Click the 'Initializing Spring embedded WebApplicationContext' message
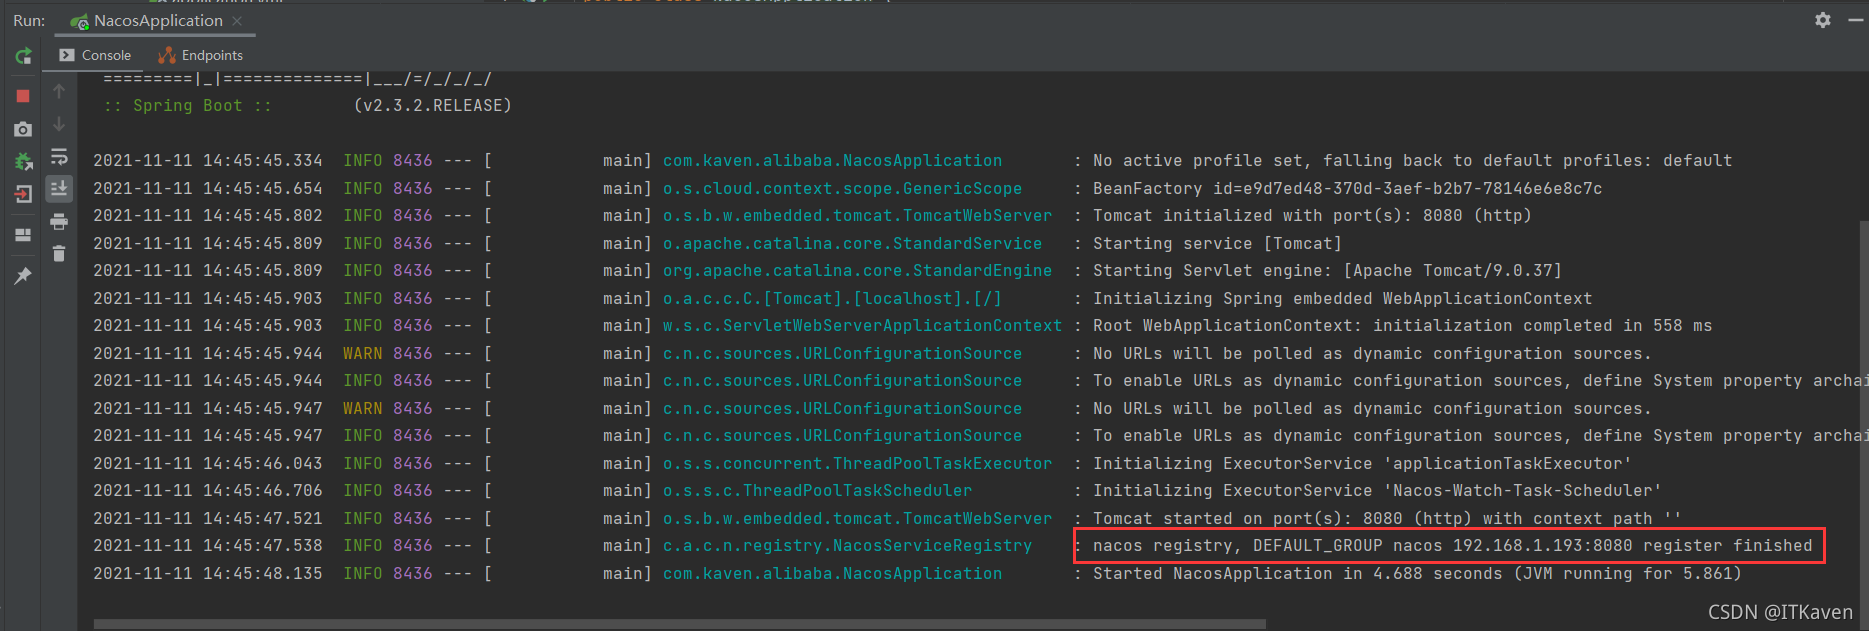The width and height of the screenshot is (1869, 631). tap(1342, 299)
